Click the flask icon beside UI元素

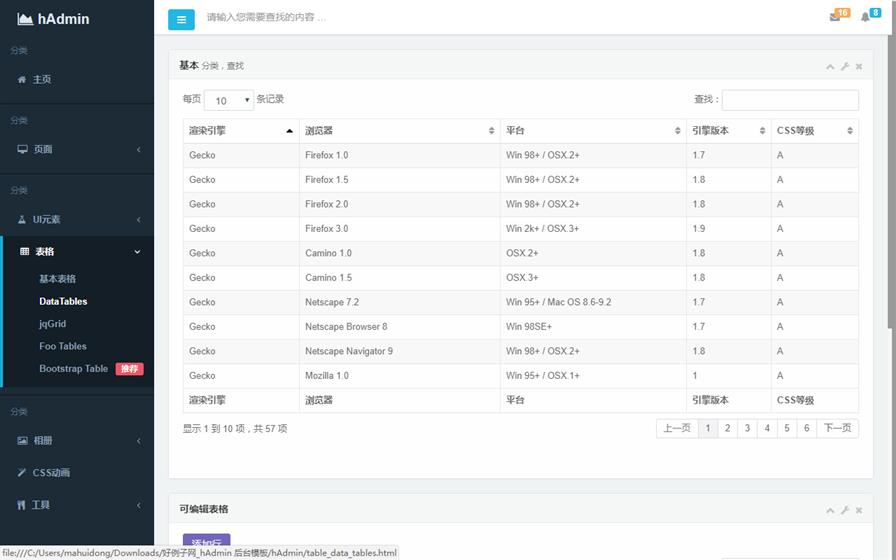point(22,219)
